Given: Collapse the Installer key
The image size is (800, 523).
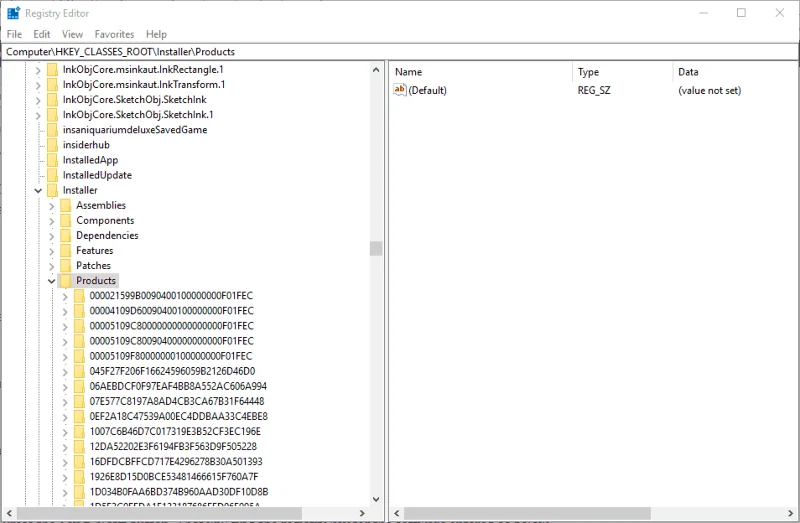Looking at the screenshot, I should click(38, 191).
